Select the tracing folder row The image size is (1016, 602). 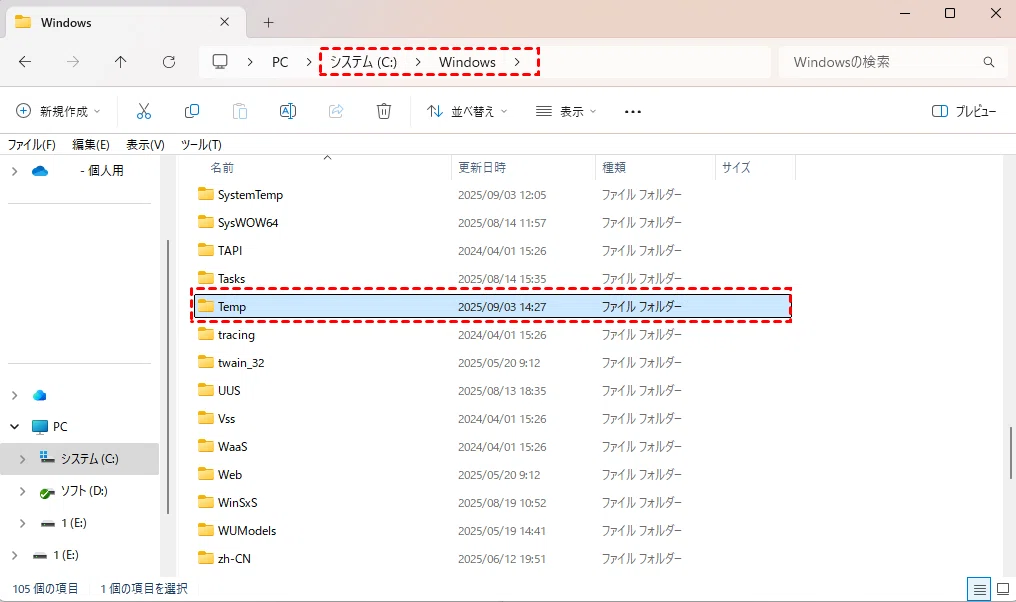point(492,334)
